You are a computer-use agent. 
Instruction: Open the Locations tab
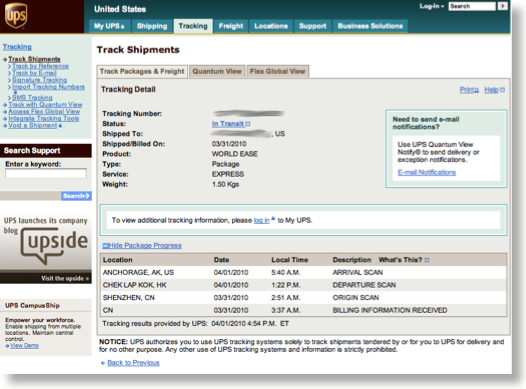point(271,26)
